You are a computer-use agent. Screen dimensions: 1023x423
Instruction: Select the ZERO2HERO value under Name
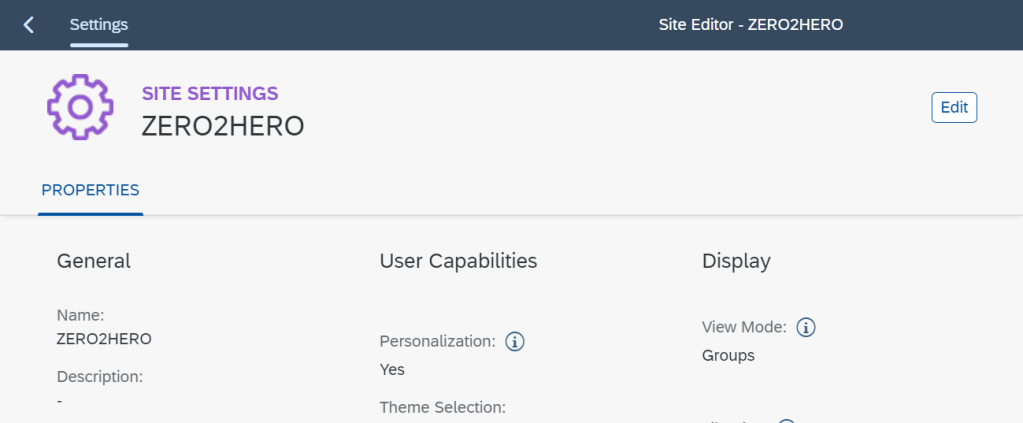tap(104, 339)
